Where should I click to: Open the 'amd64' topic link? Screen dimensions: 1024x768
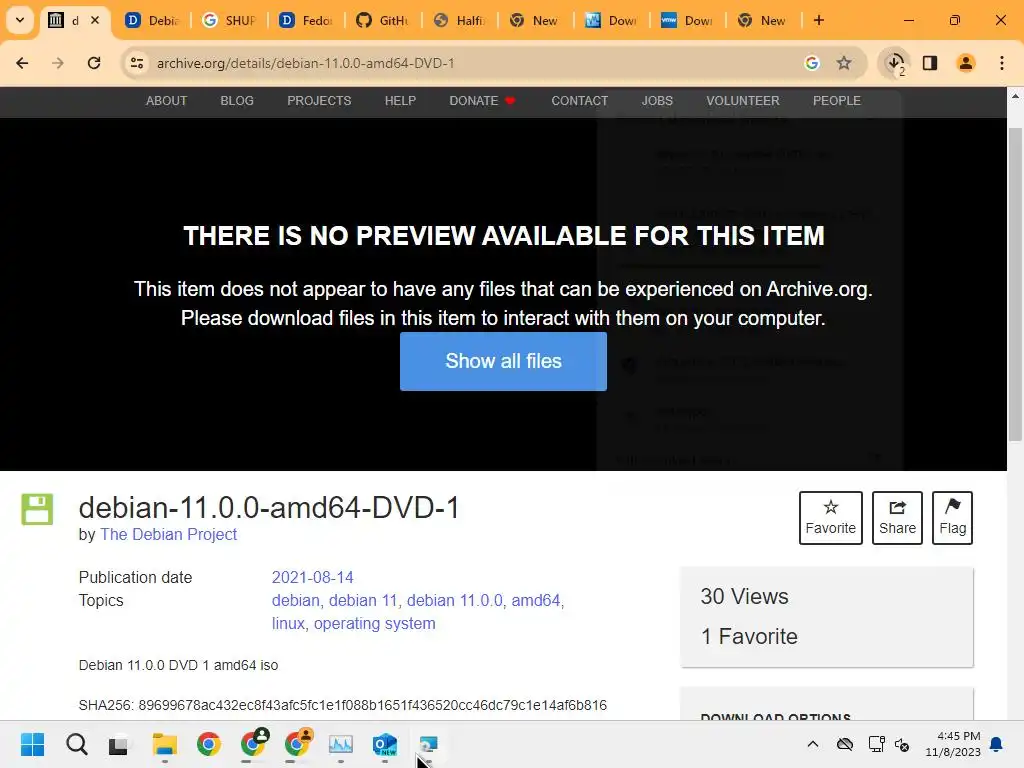coord(536,600)
